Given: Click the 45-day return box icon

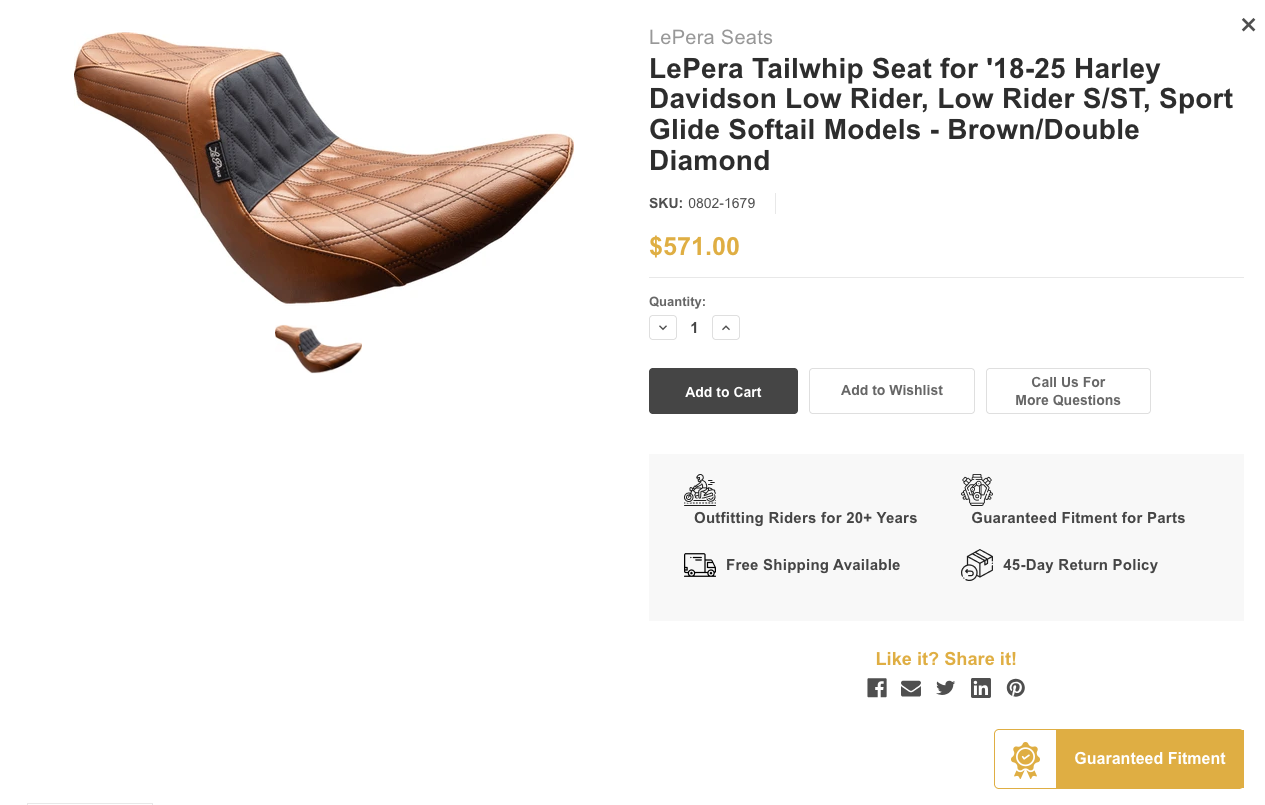Looking at the screenshot, I should click(977, 565).
